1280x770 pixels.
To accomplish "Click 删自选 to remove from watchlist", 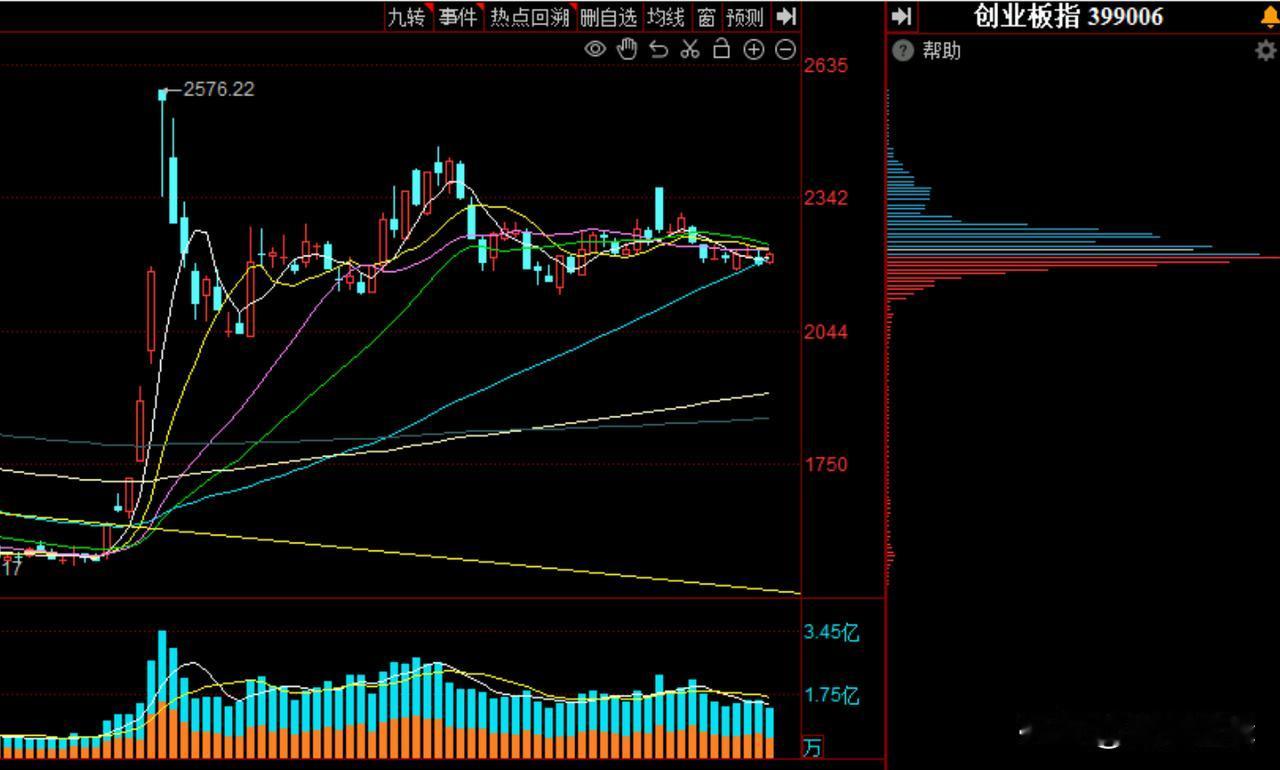I will [x=608, y=17].
